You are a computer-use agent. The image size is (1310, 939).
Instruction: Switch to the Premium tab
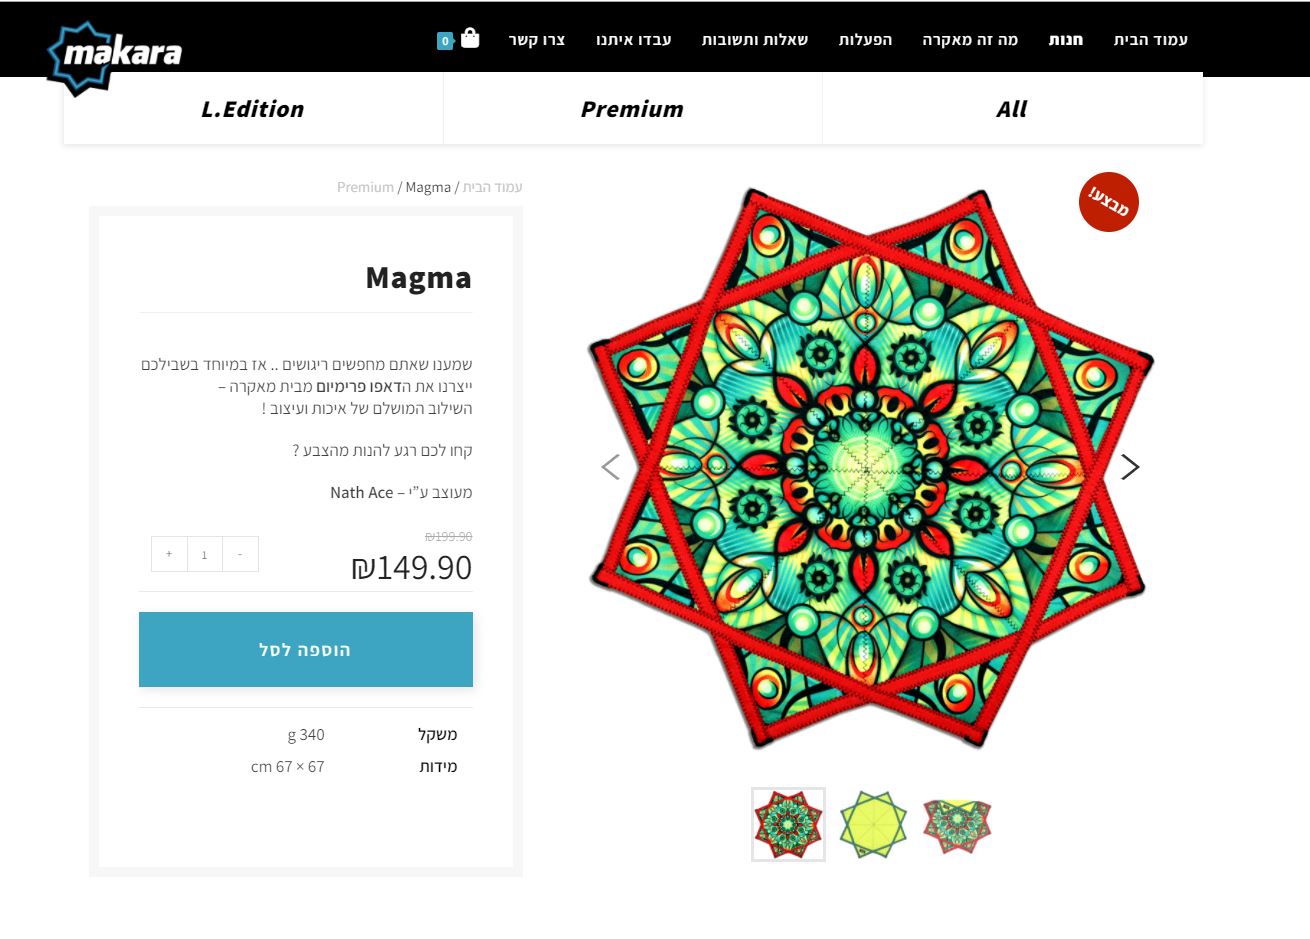click(x=632, y=109)
